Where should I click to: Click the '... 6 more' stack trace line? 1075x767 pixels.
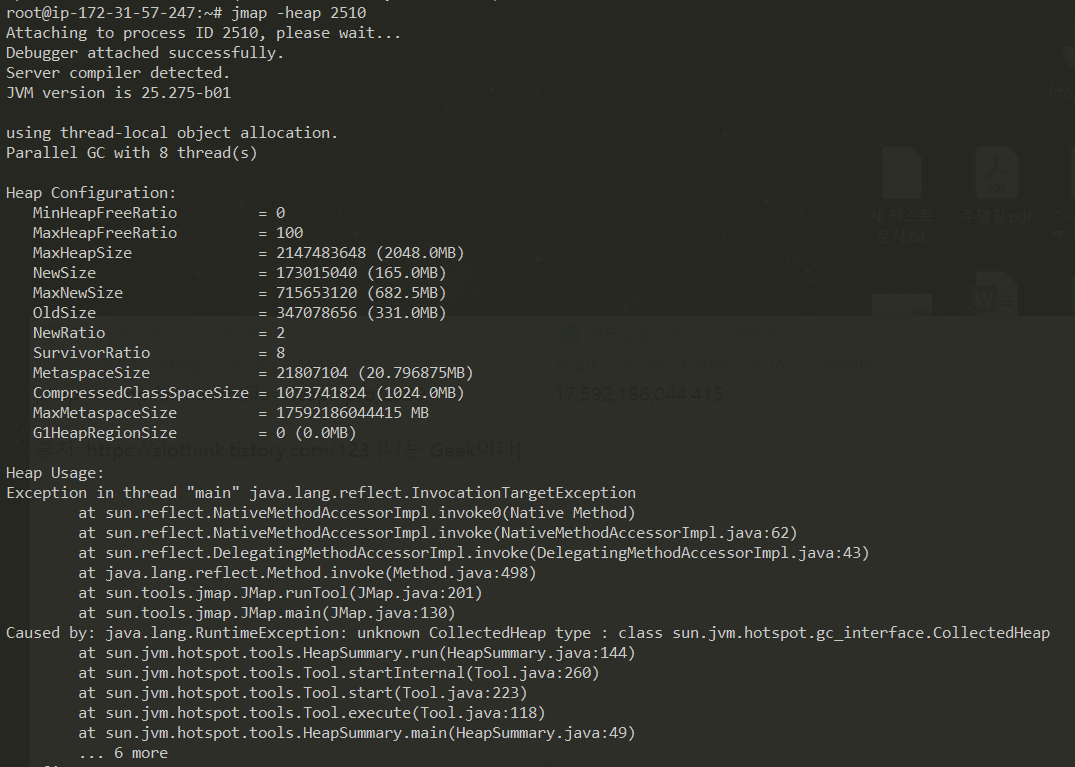click(123, 753)
